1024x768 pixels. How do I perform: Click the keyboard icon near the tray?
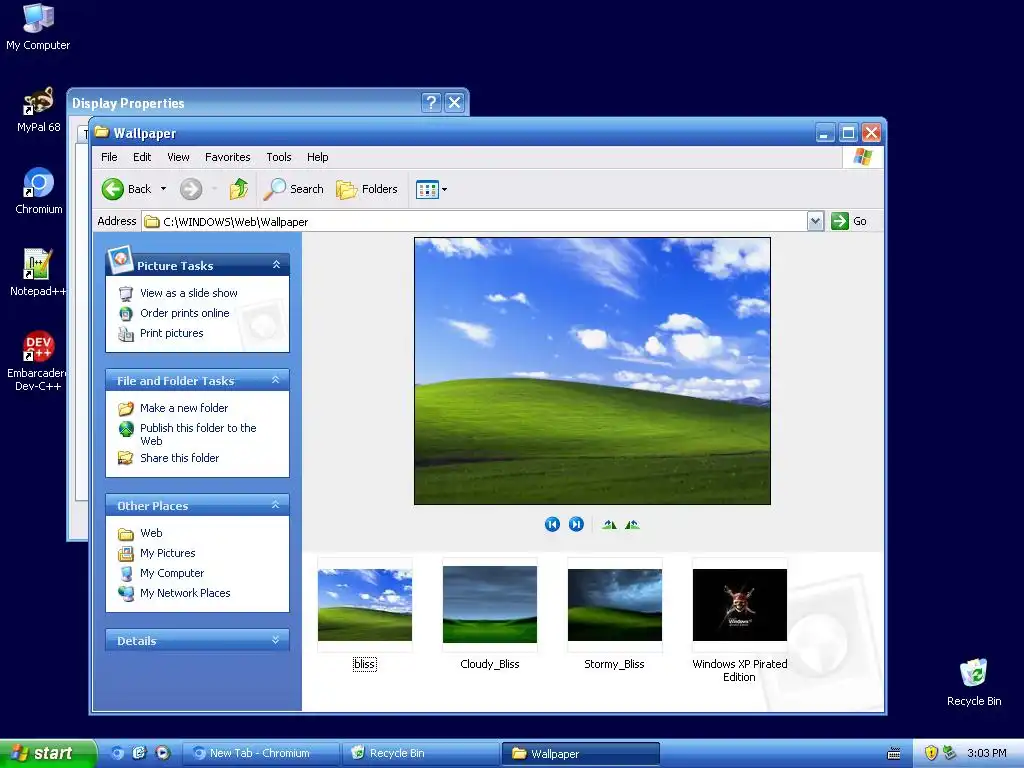[x=894, y=754]
